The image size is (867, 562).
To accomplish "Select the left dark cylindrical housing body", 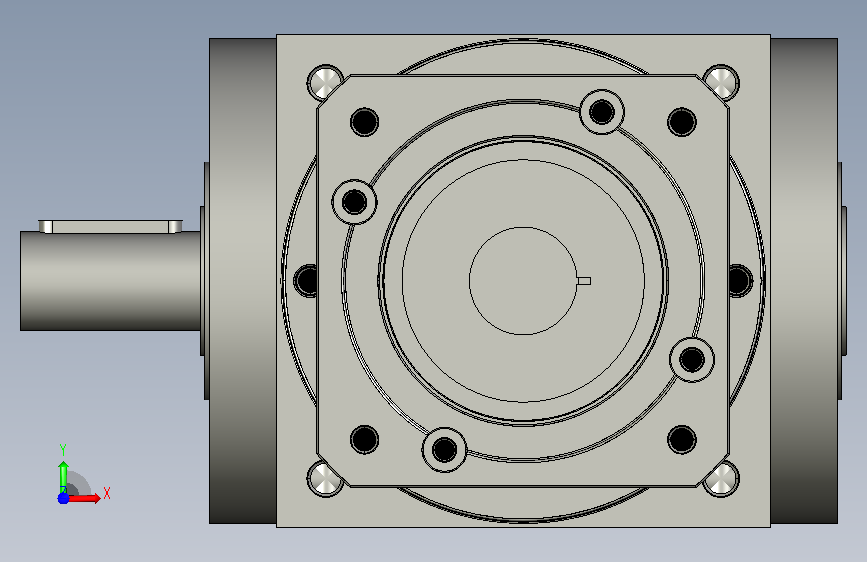I will 243,281.
